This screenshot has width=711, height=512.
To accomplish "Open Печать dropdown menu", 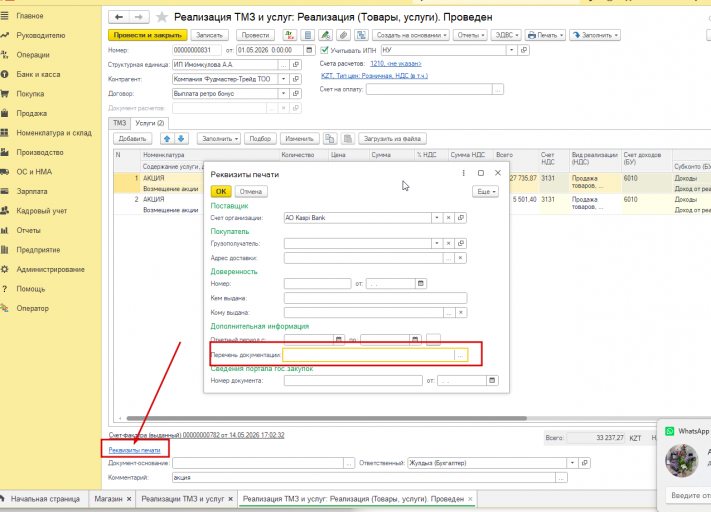I will coord(545,35).
